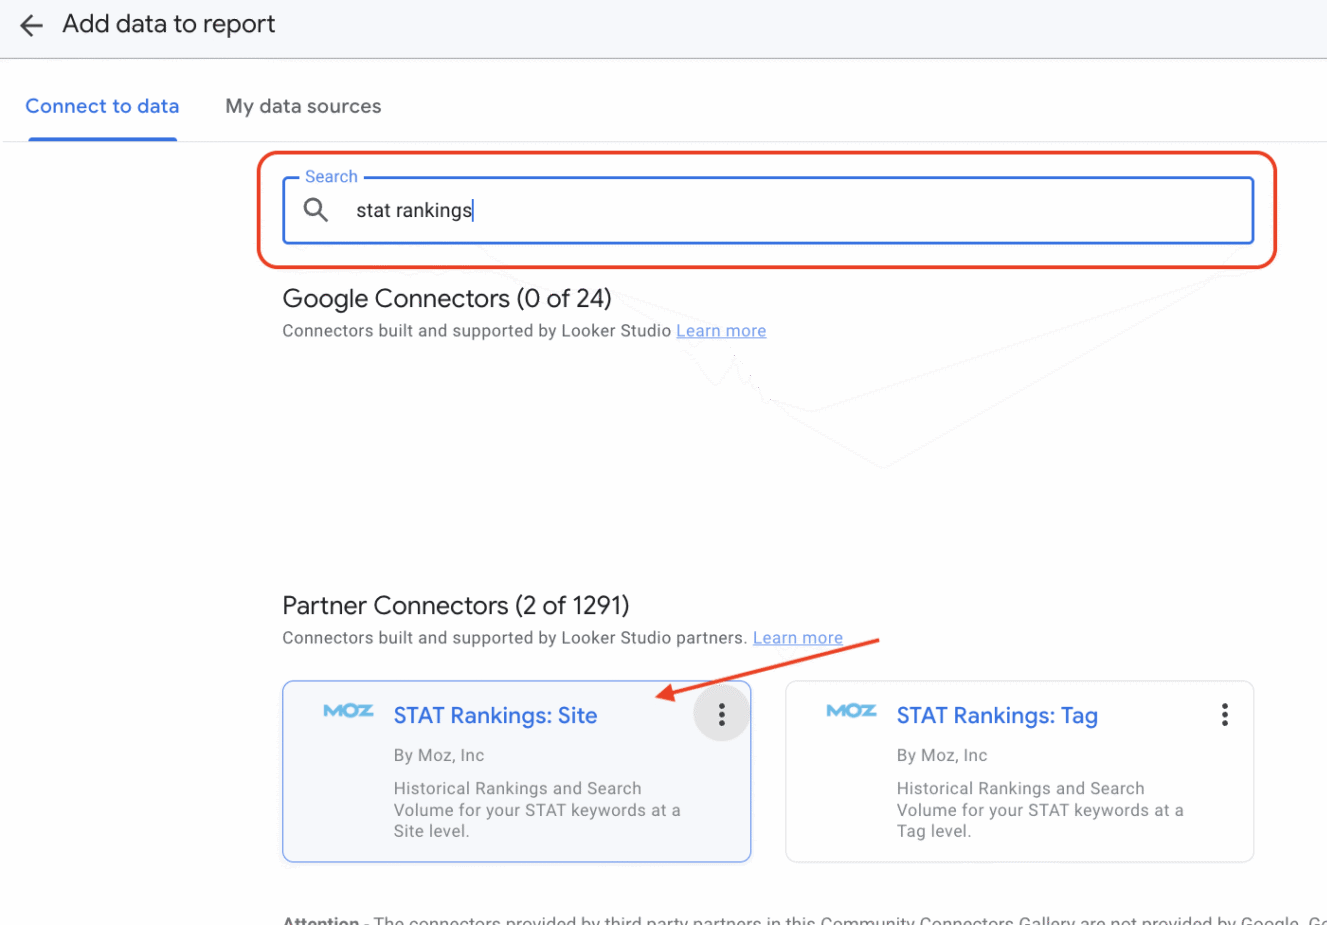The image size is (1327, 925).
Task: Switch to the My data sources tab
Action: click(x=303, y=106)
